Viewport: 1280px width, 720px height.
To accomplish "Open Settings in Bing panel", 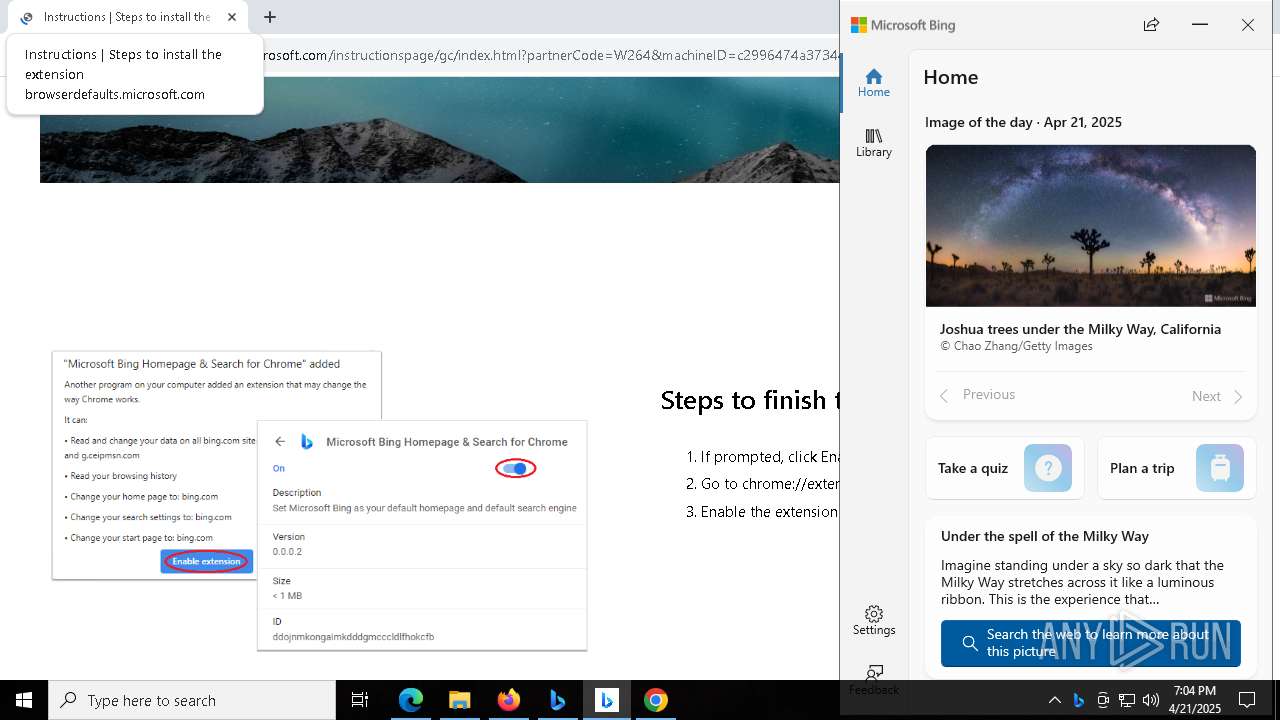I will tap(873, 620).
